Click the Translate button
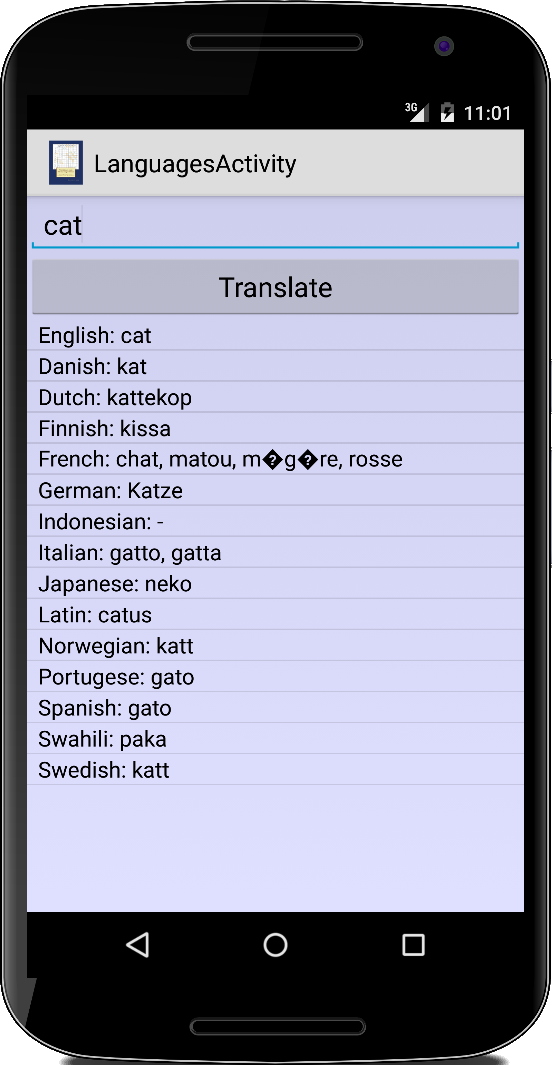The image size is (552, 1065). pos(275,287)
